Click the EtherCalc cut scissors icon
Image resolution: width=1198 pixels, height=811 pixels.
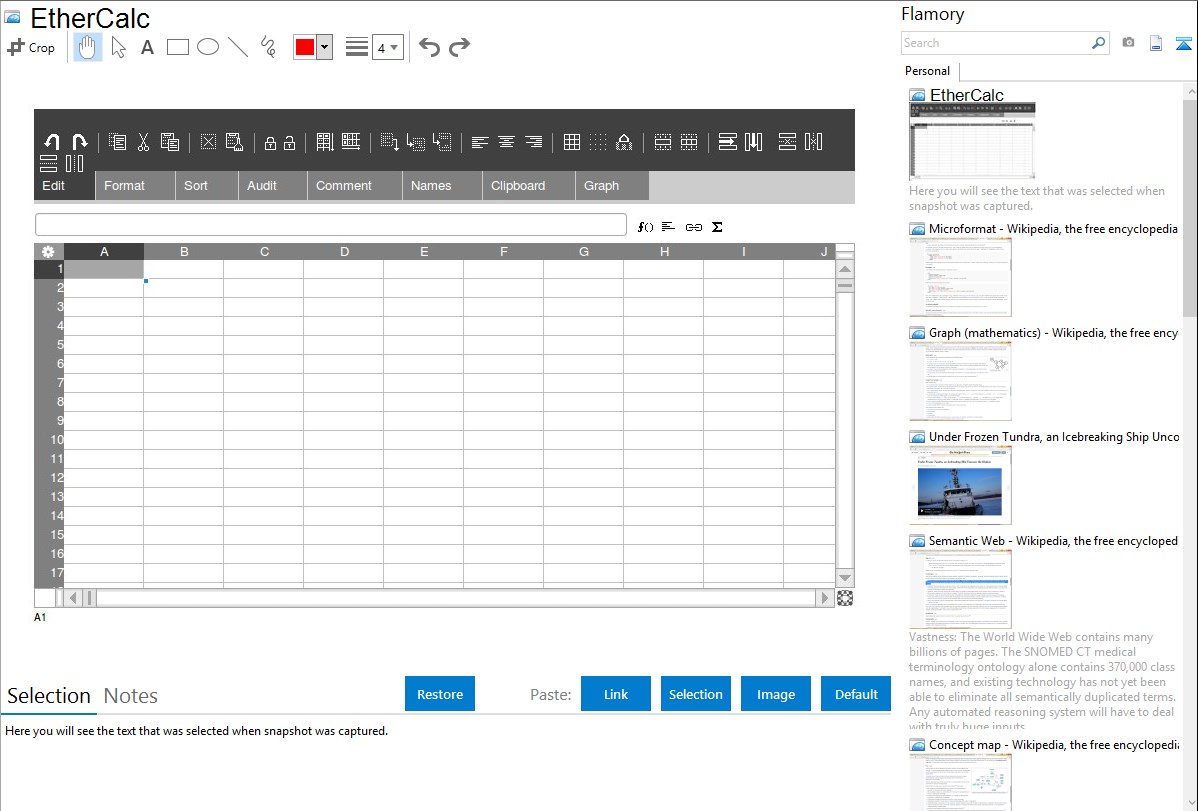143,141
